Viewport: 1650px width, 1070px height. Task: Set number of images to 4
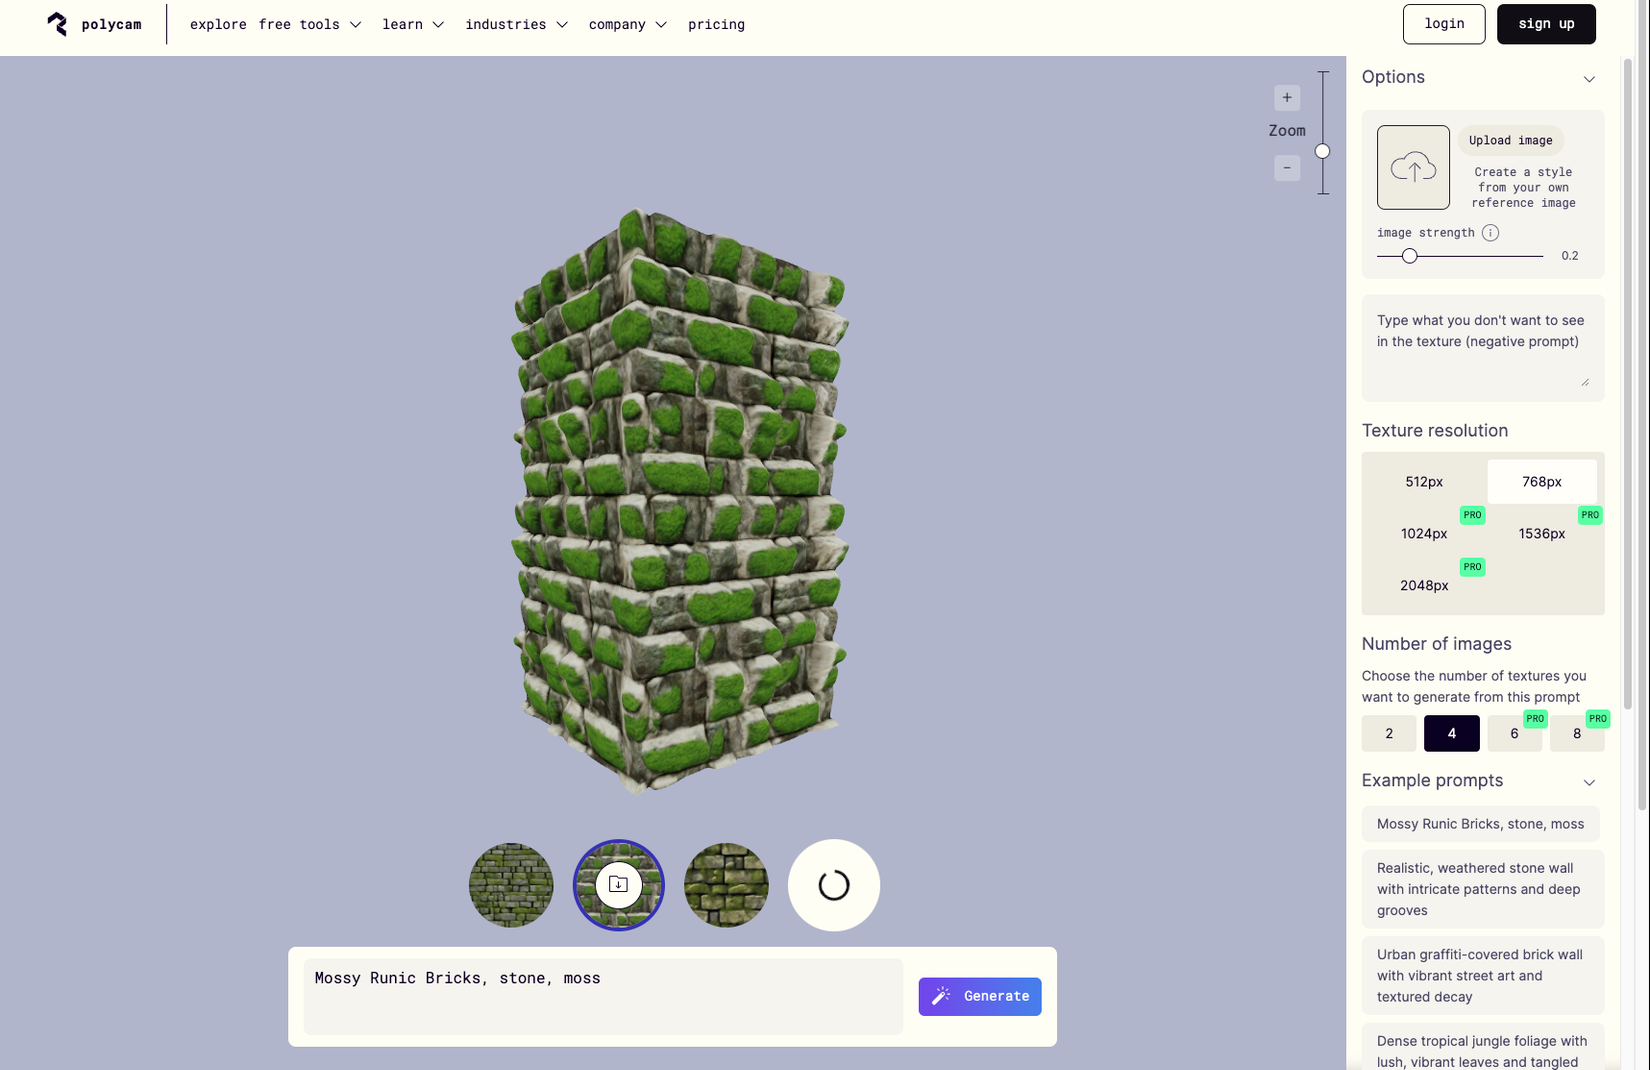1452,733
